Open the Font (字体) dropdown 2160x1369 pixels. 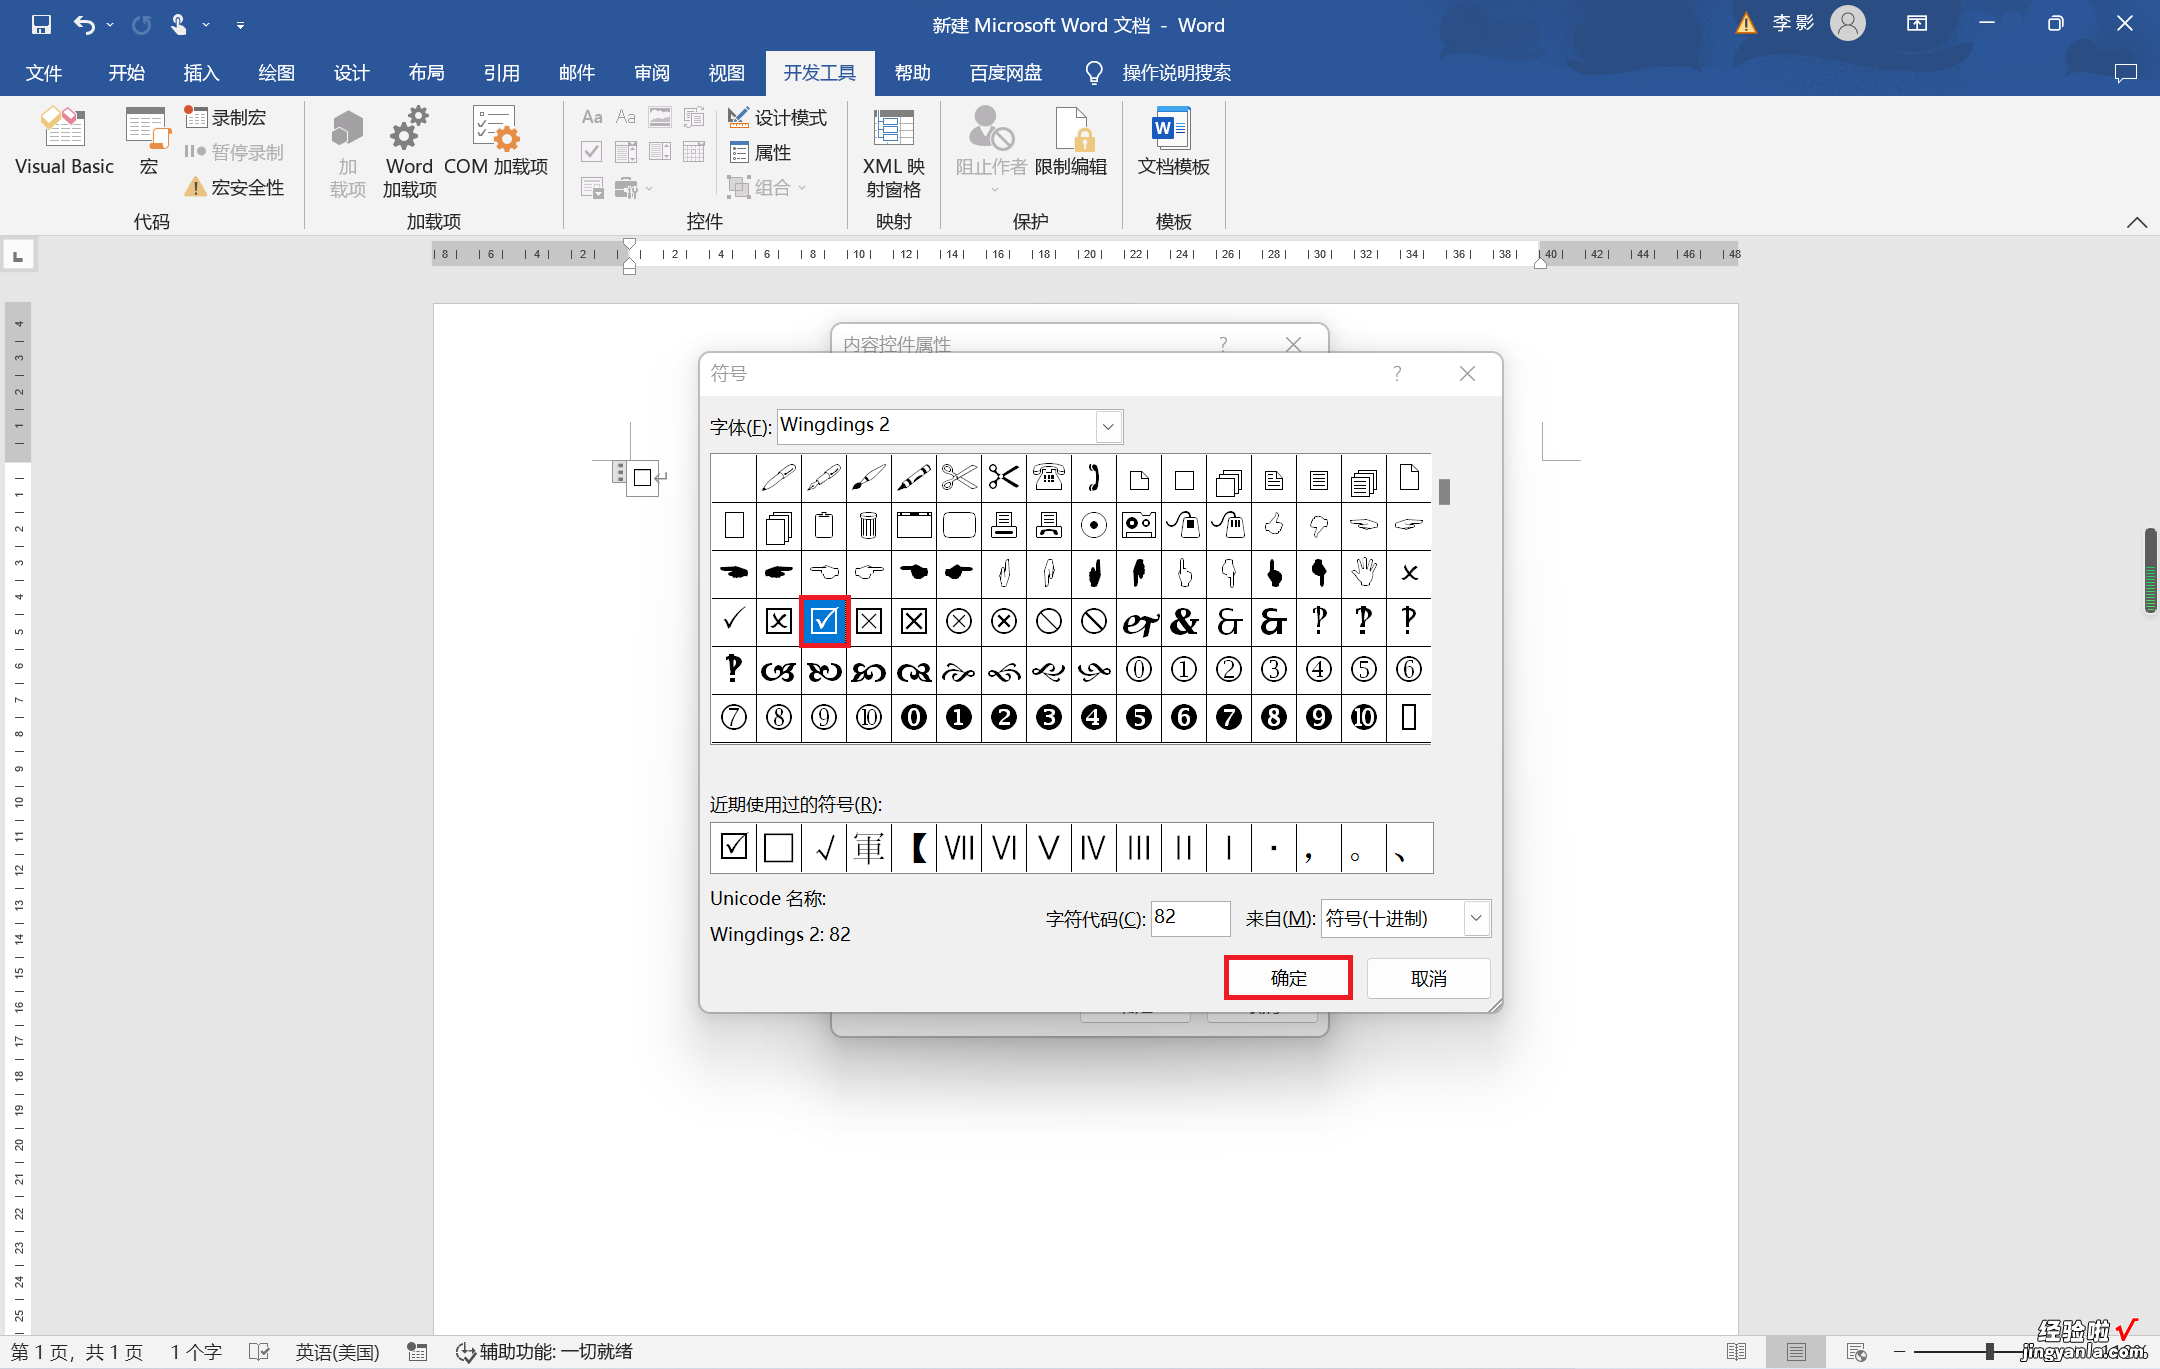click(x=1108, y=427)
